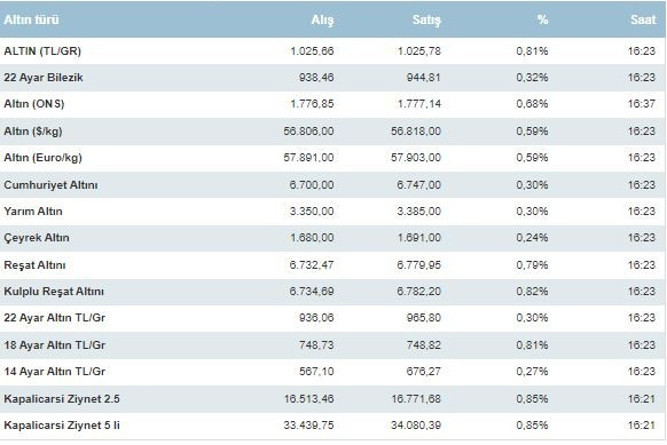Image resolution: width=667 pixels, height=445 pixels.
Task: Click 14 Ayar Altın TL/Gr label
Action: click(x=54, y=371)
